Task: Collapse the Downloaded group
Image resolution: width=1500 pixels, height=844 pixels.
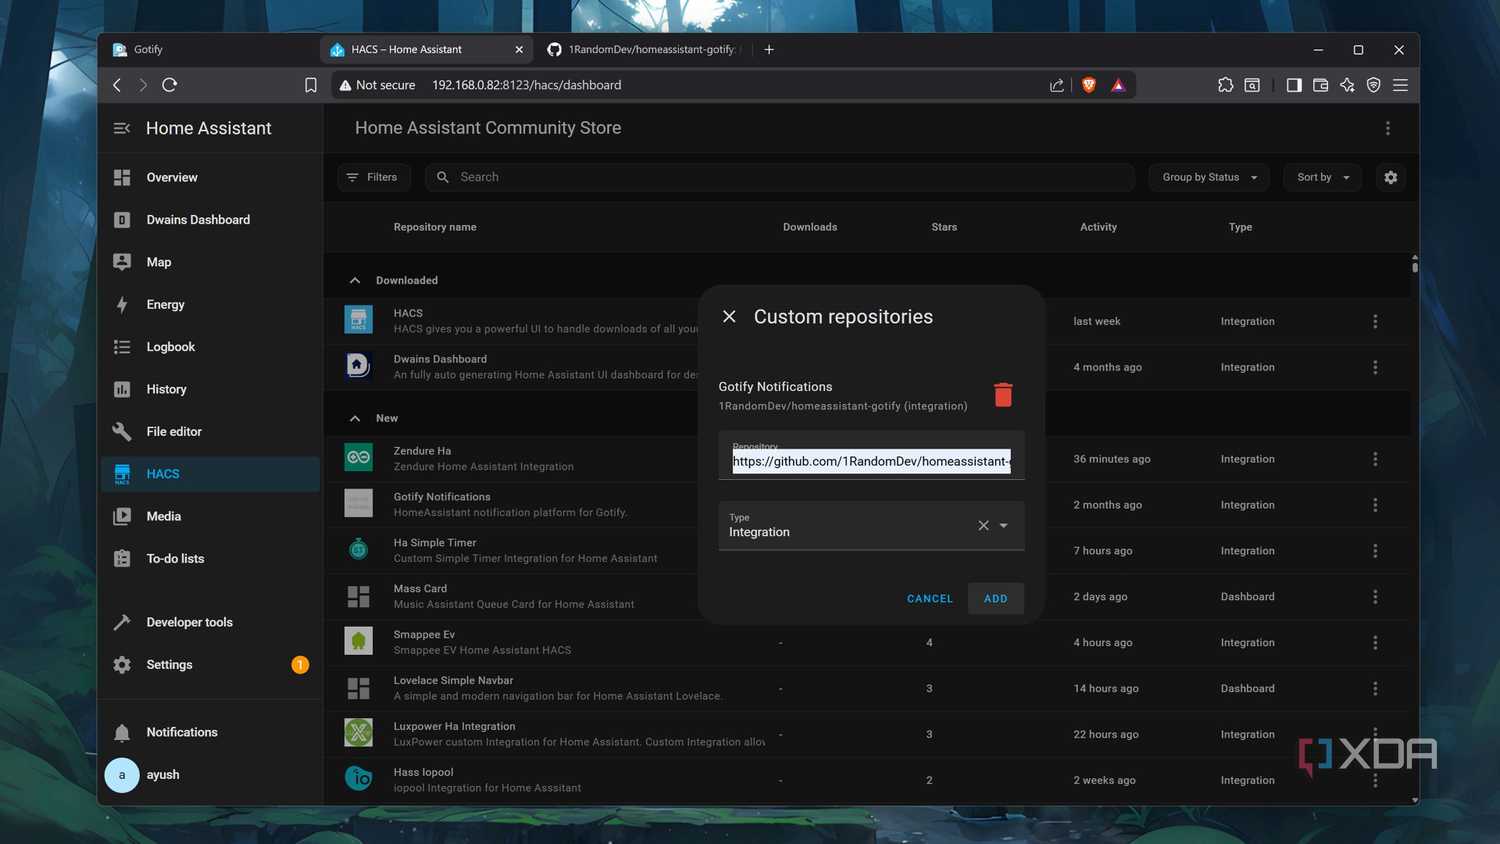Action: [x=355, y=280]
